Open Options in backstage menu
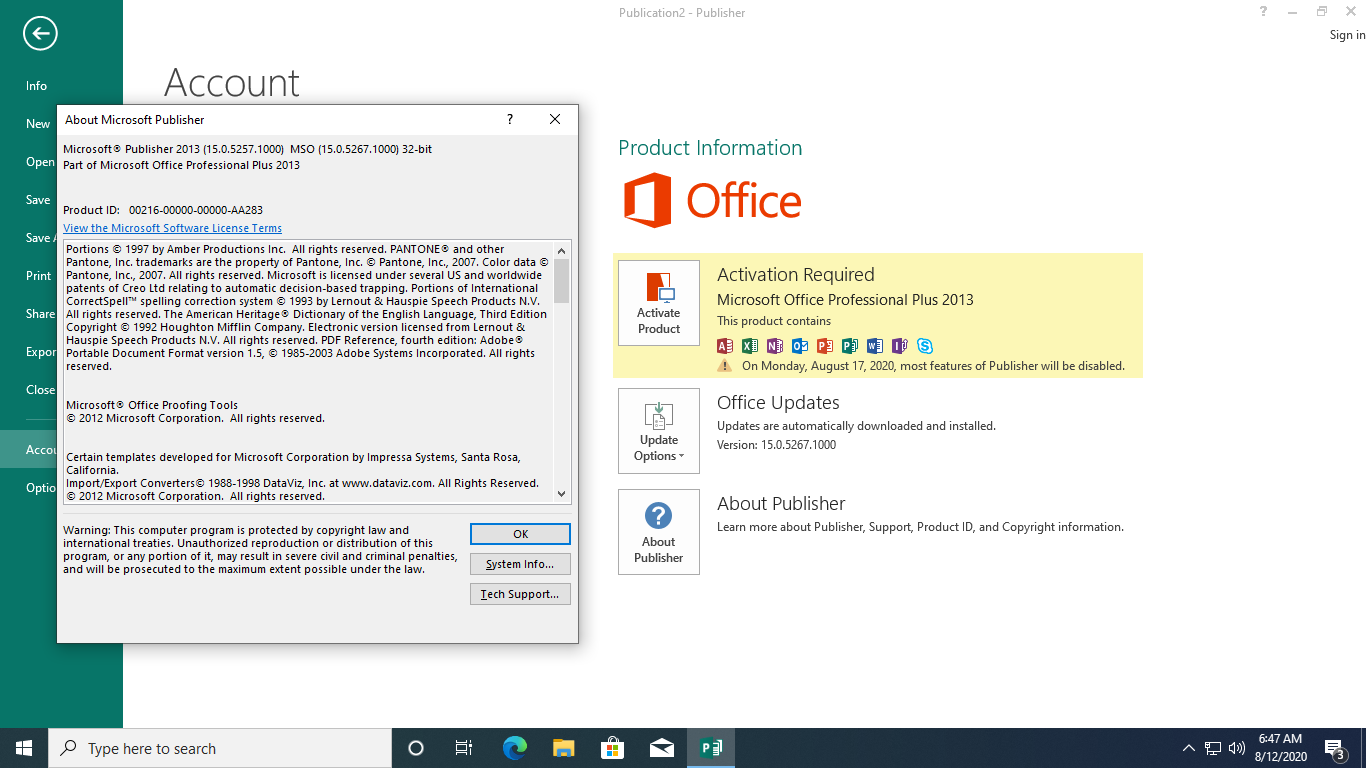Viewport: 1366px width, 768px height. 28,488
